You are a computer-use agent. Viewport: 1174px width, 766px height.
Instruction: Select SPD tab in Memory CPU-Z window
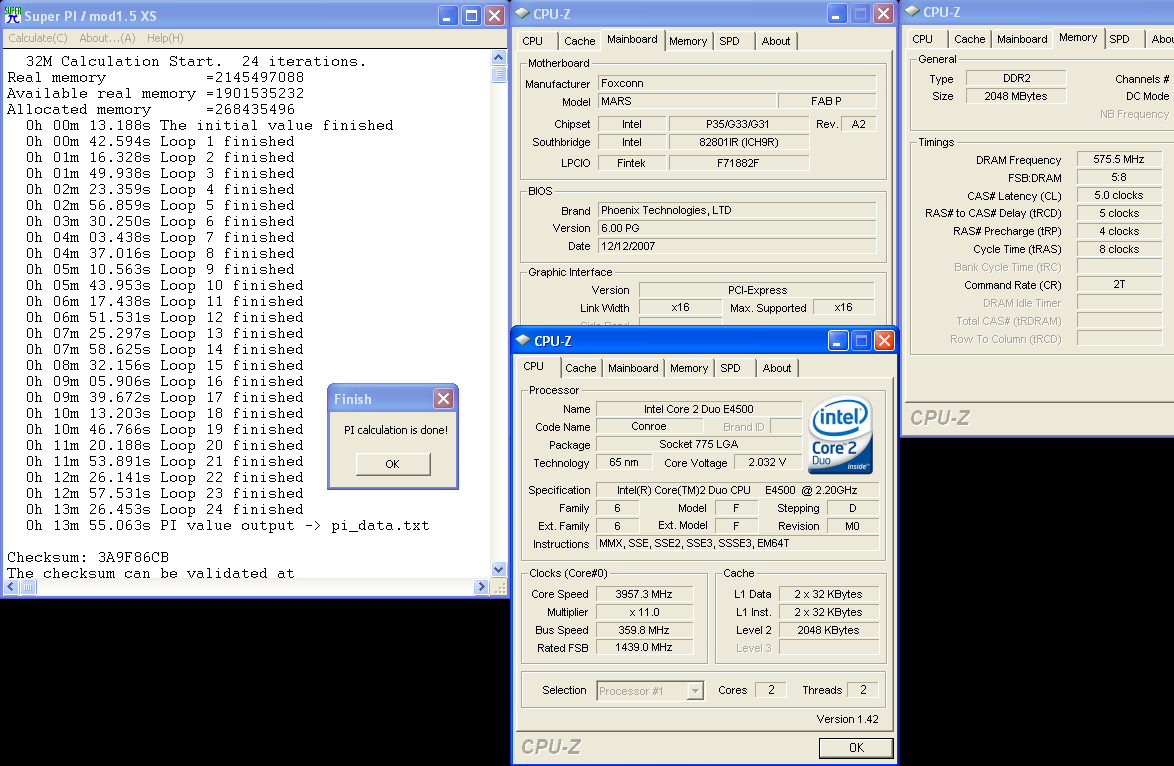[1119, 39]
